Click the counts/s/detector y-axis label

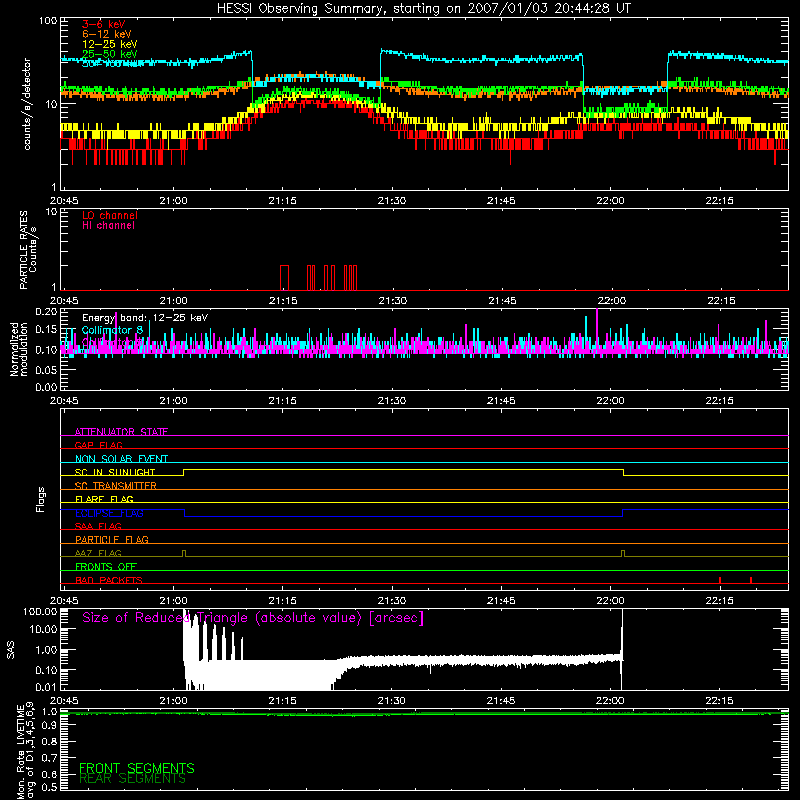(x=27, y=104)
